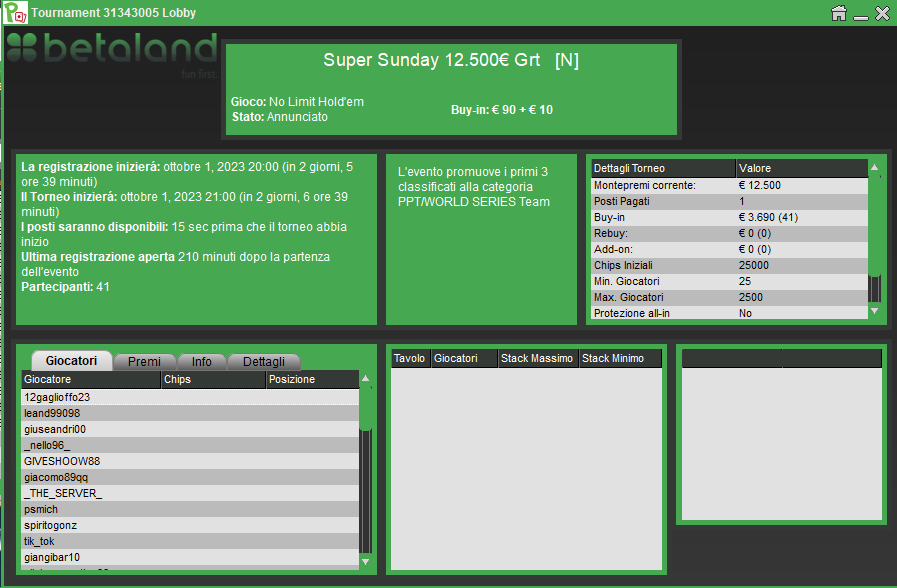The width and height of the screenshot is (897, 588).
Task: Click the Tavolo column header
Action: point(411,358)
